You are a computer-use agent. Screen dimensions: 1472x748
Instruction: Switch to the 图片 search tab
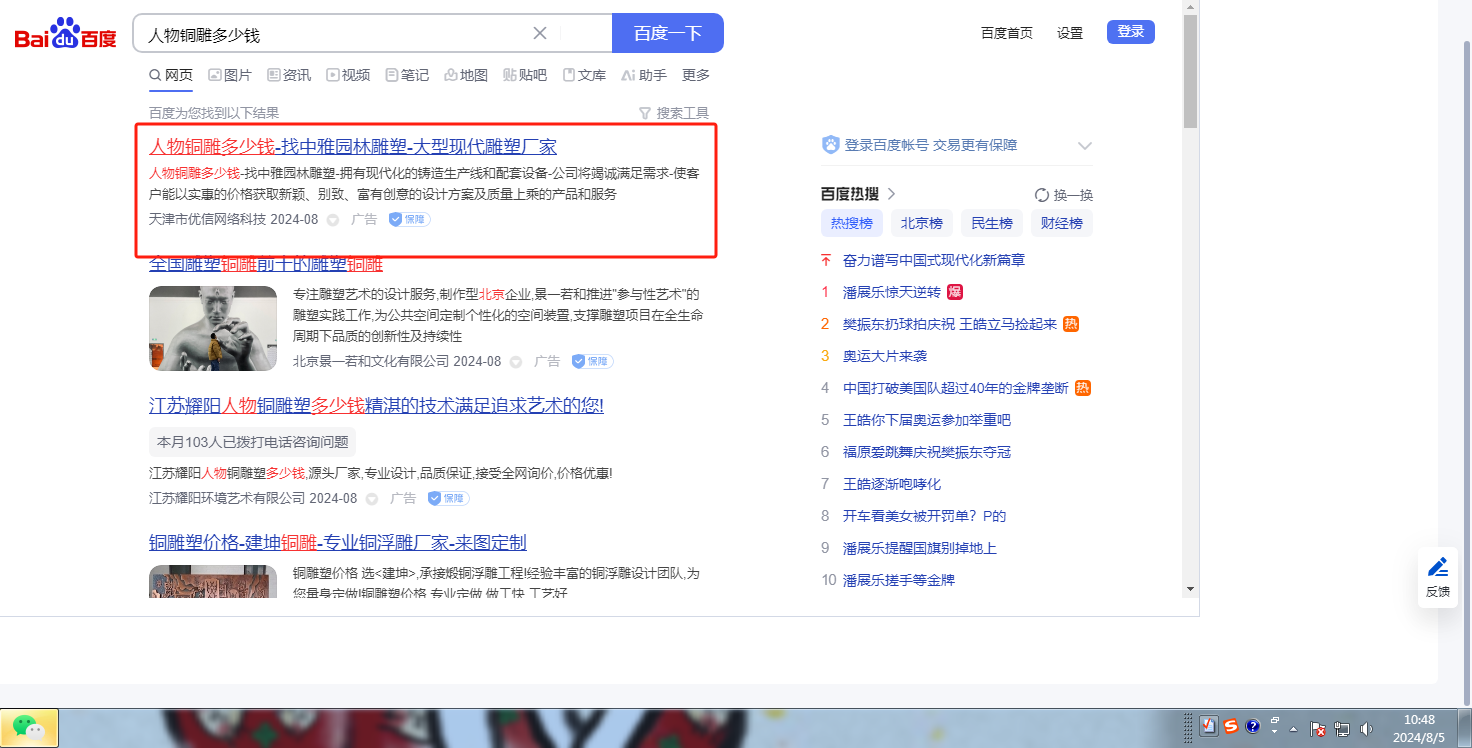(230, 75)
